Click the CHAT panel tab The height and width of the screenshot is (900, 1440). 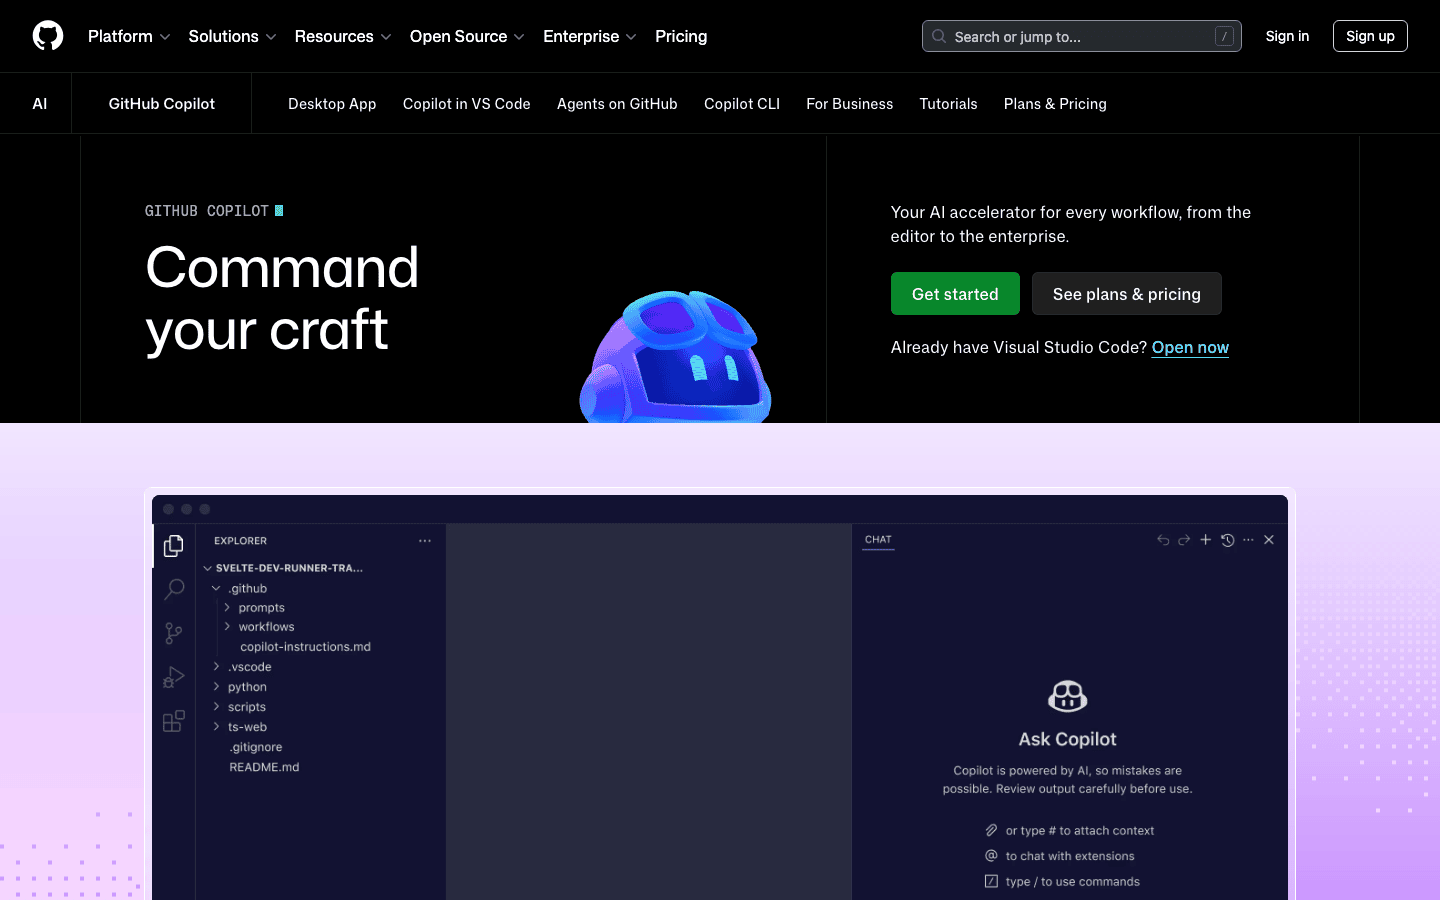878,540
